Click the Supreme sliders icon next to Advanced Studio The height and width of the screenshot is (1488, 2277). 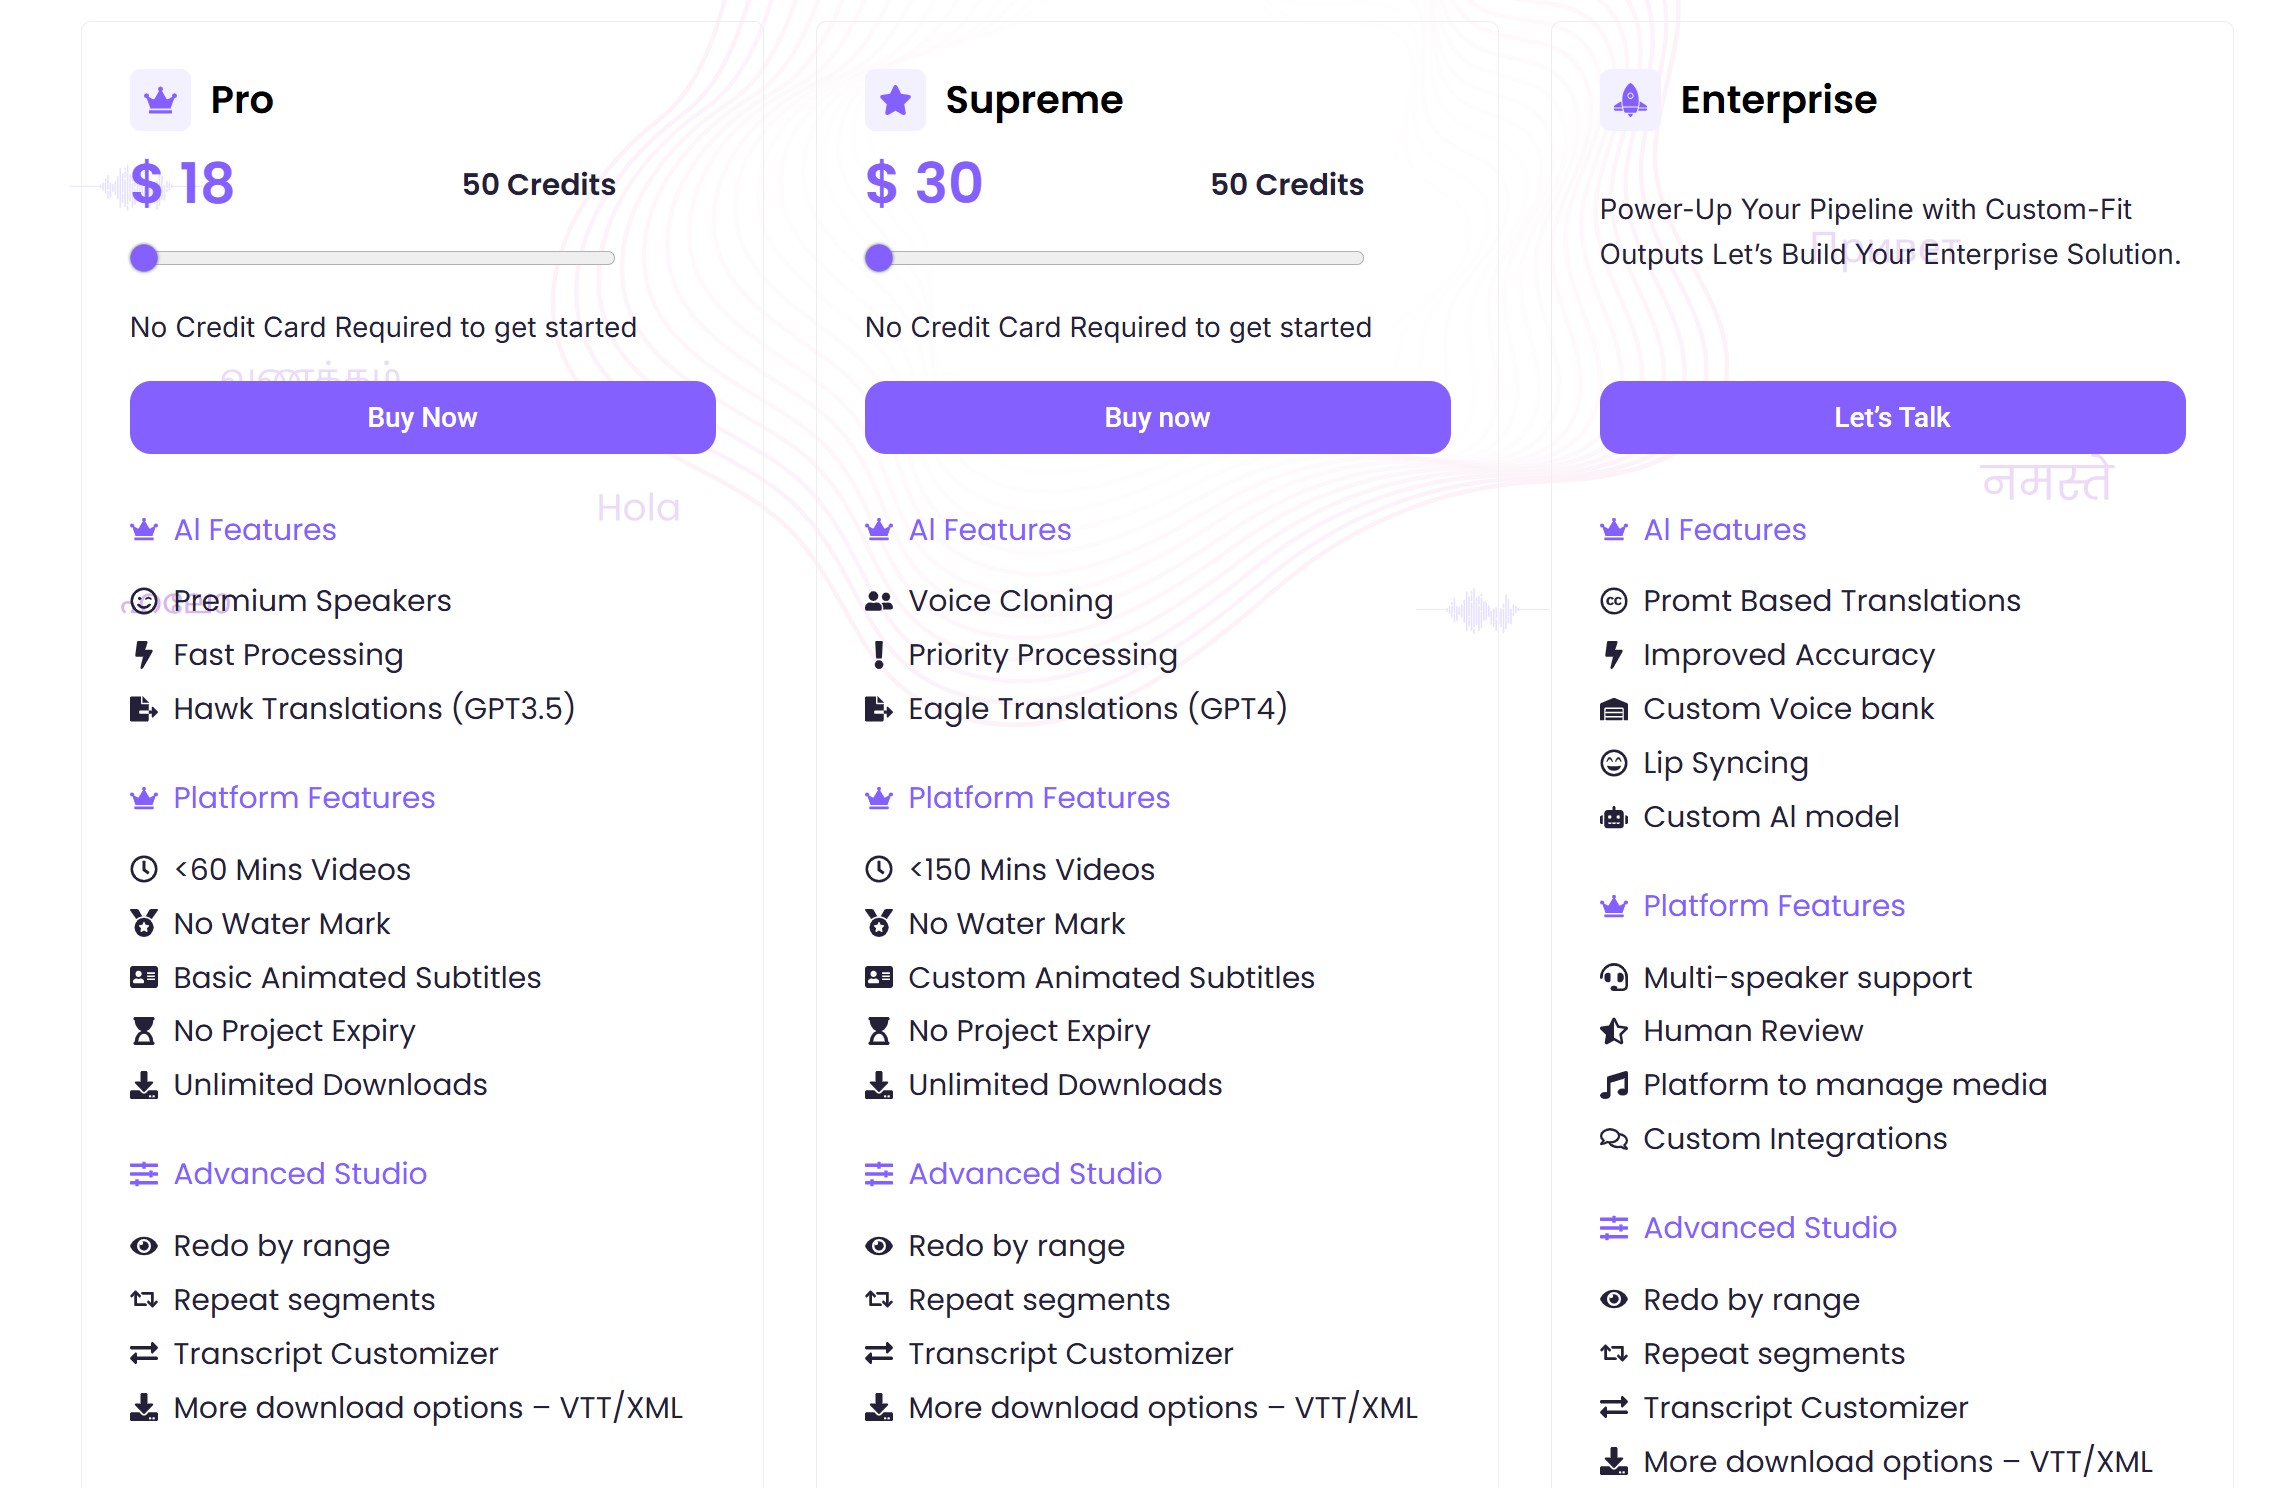(x=879, y=1174)
